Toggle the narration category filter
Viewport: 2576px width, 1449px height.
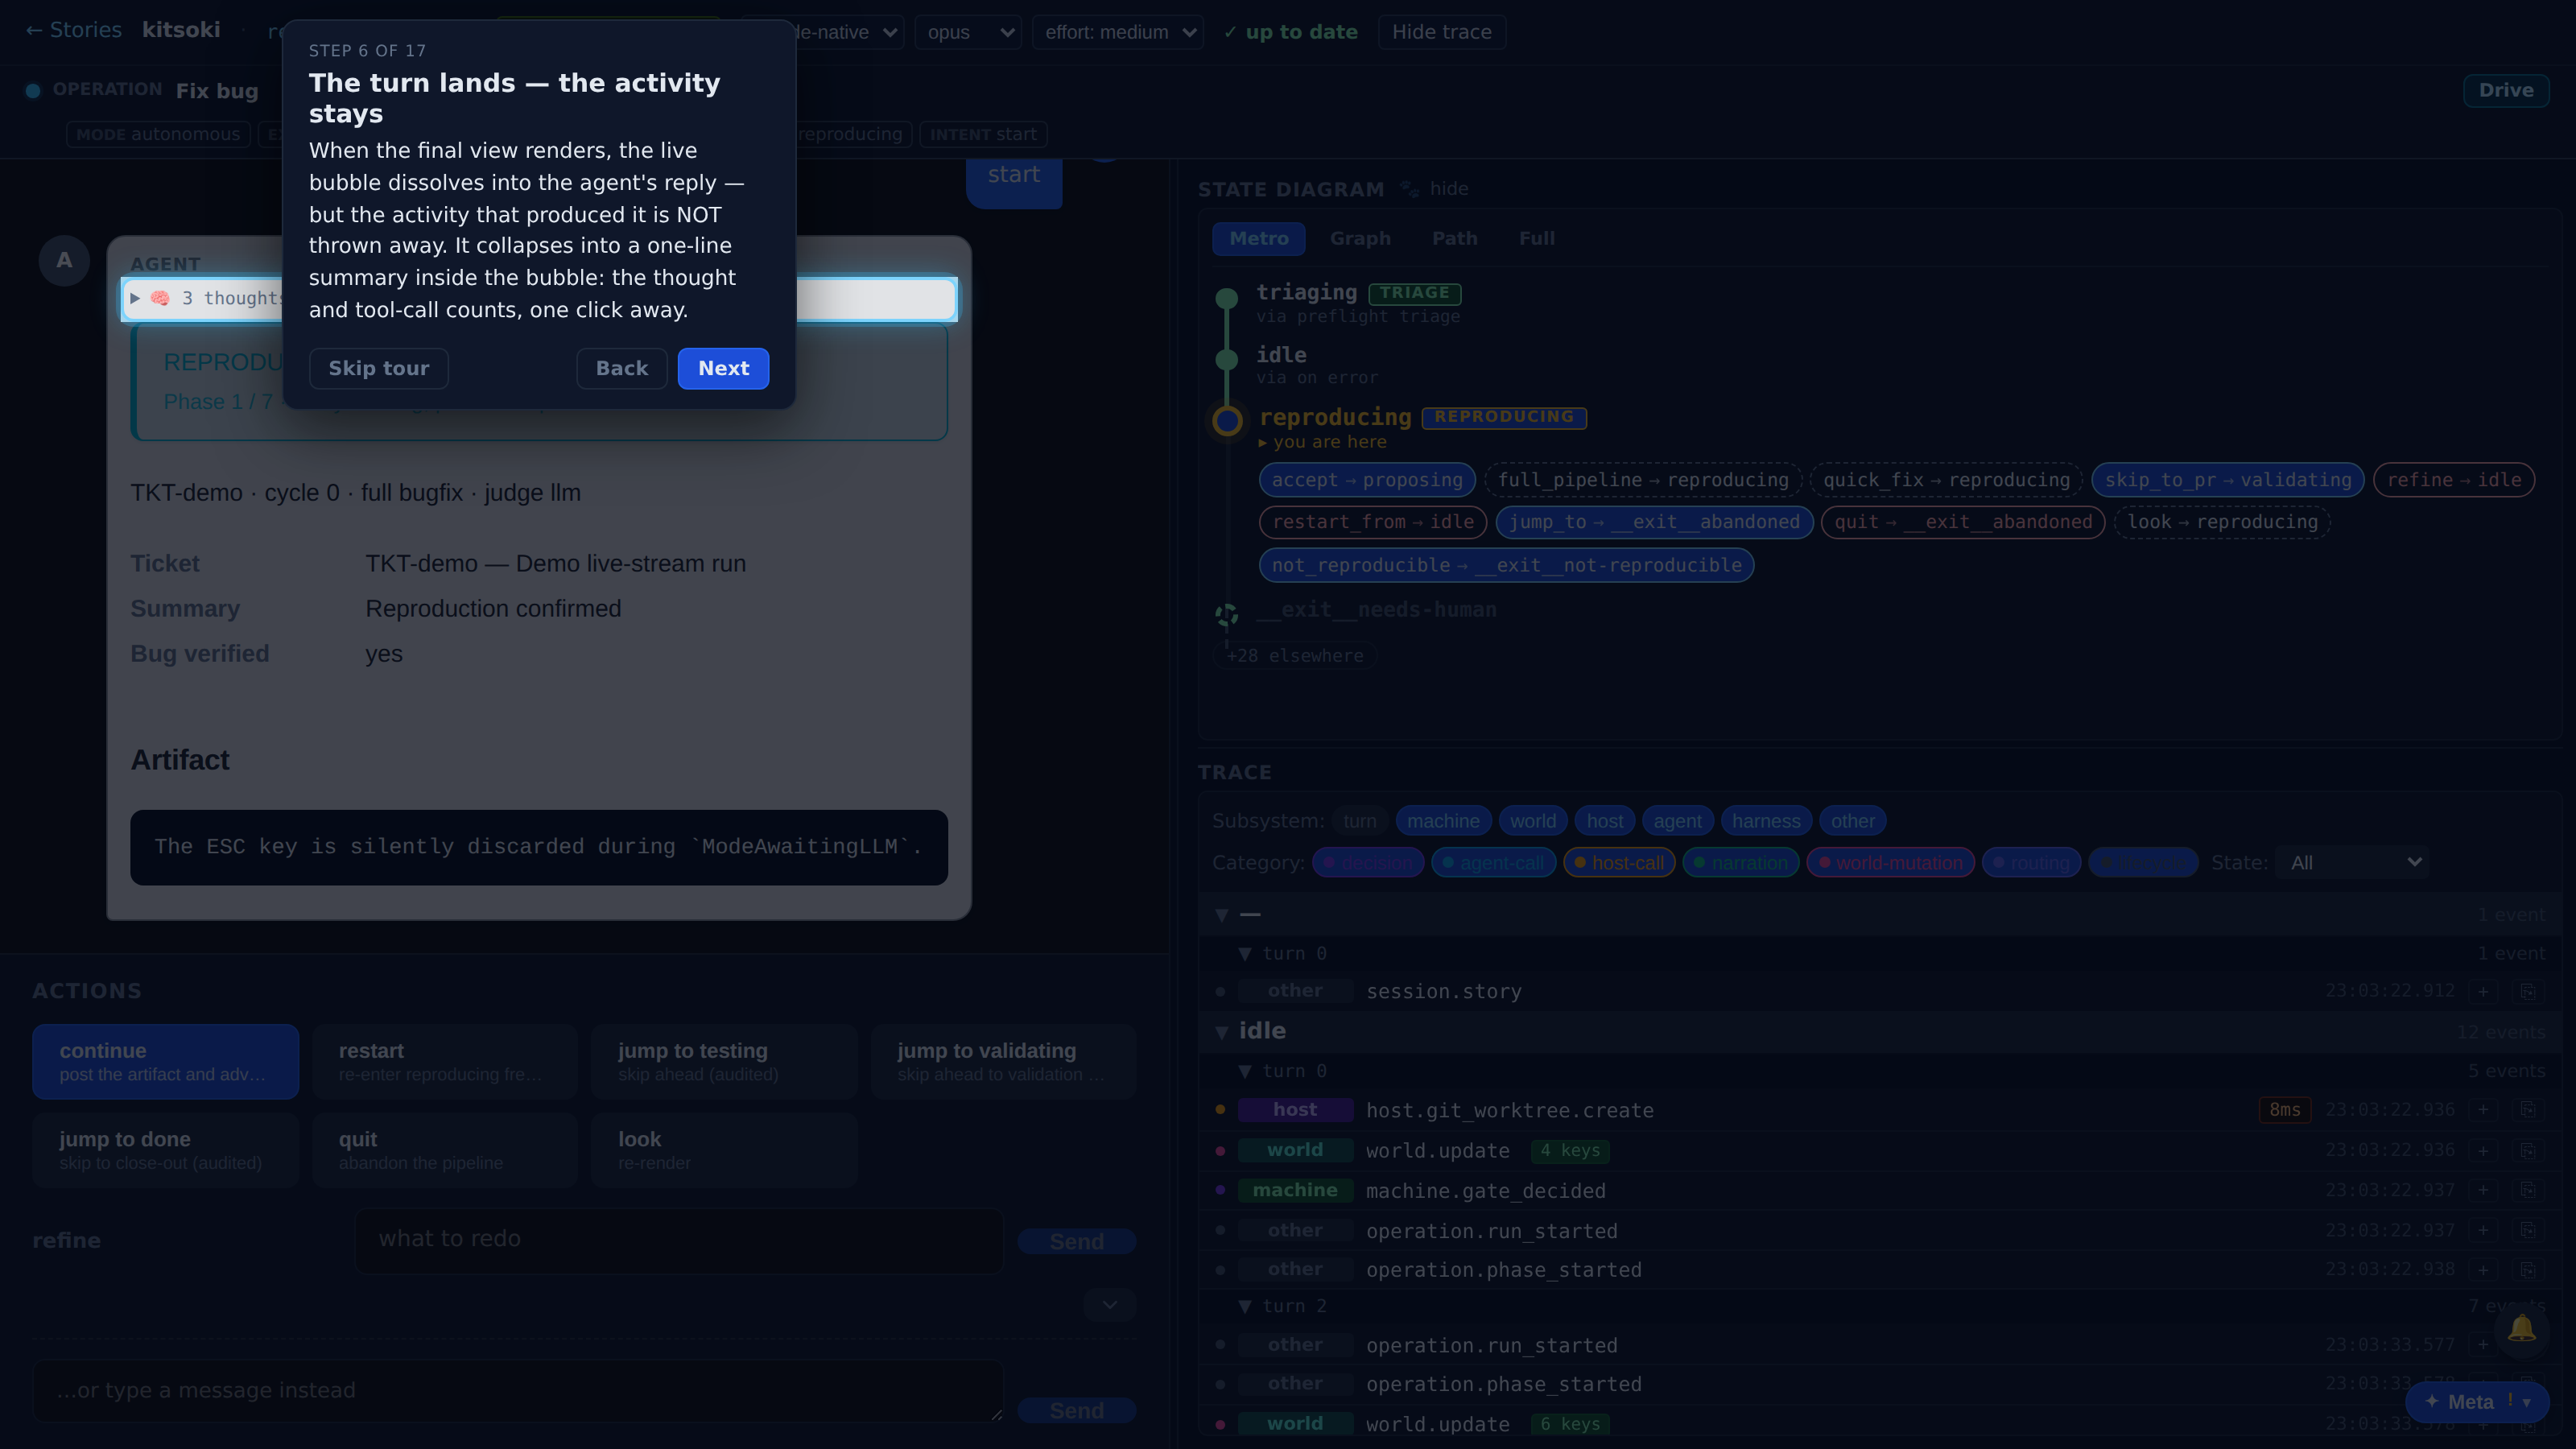[1740, 862]
